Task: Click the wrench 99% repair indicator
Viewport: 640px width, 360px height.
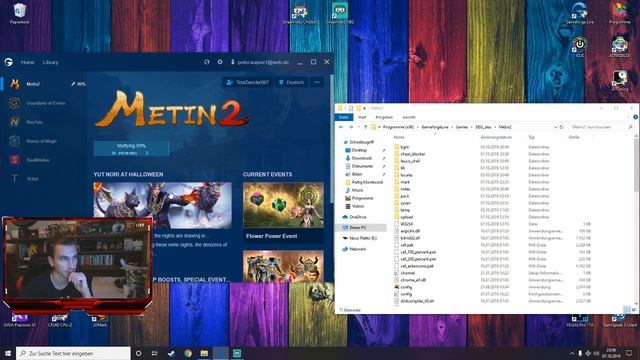Action: pyautogui.click(x=78, y=84)
